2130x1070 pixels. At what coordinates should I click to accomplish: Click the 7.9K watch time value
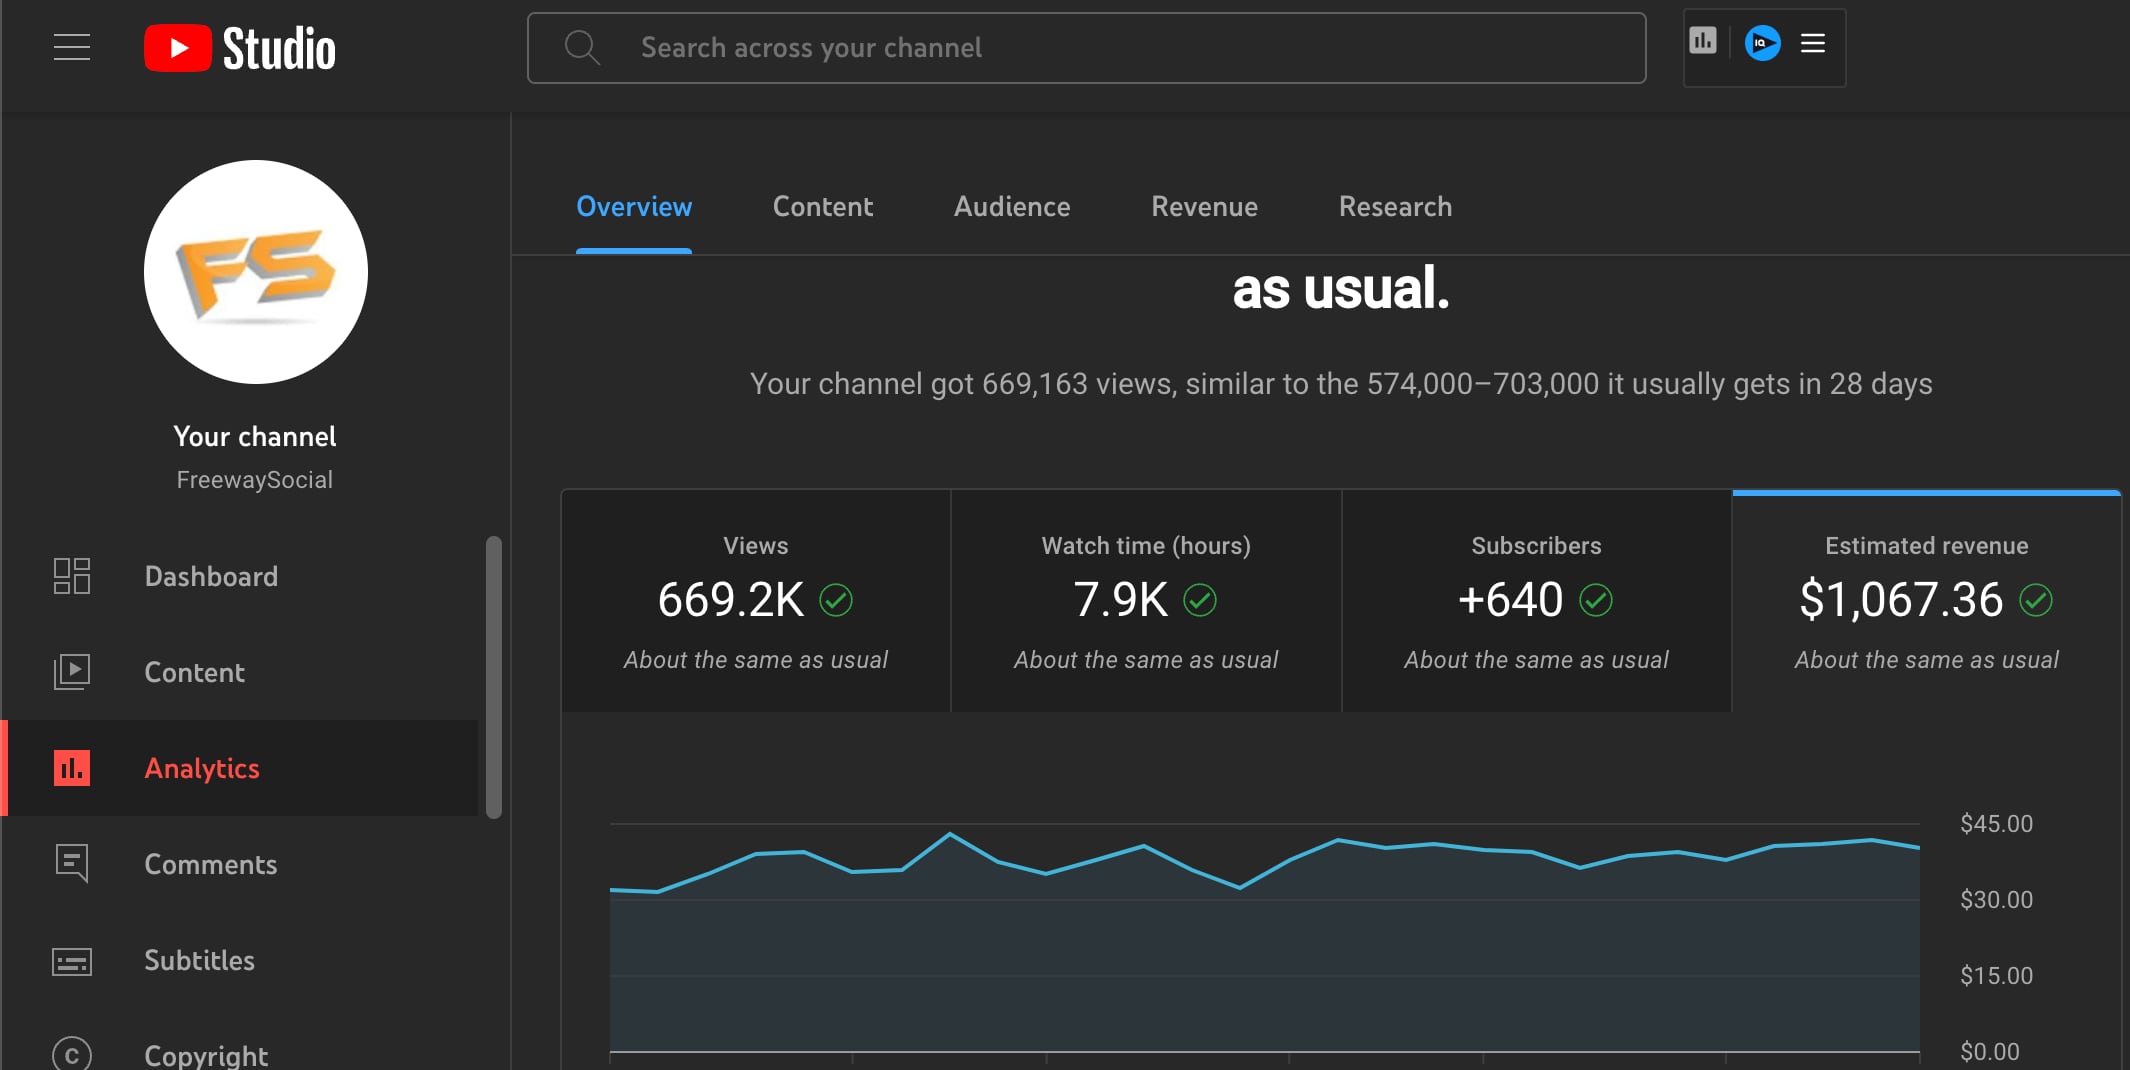1120,600
